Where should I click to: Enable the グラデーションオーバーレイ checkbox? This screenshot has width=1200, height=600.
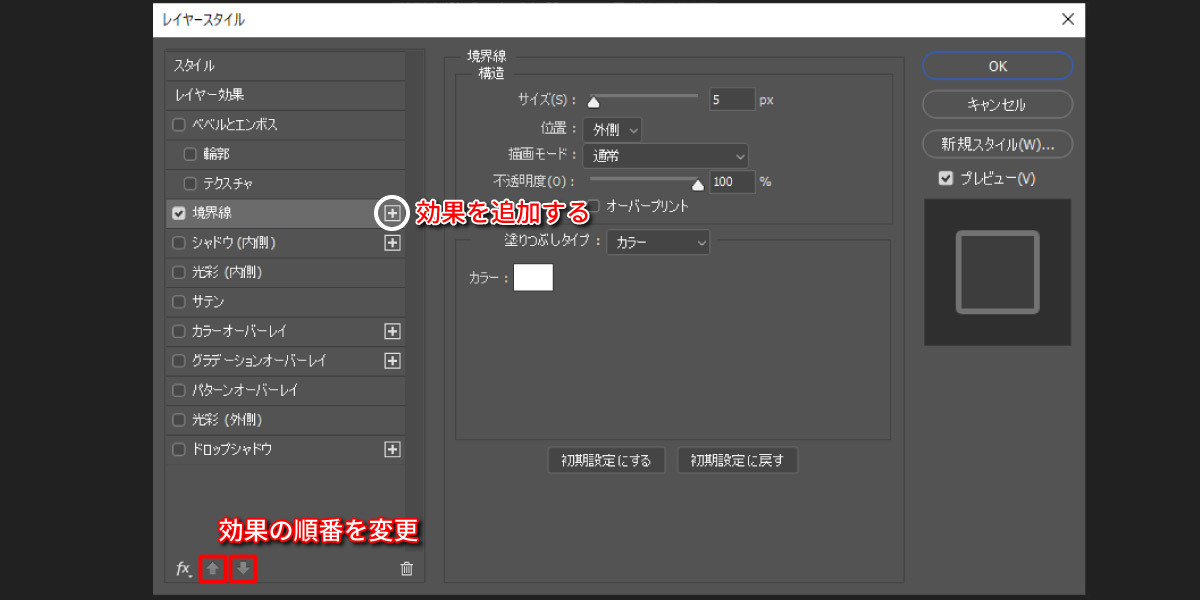coord(179,360)
